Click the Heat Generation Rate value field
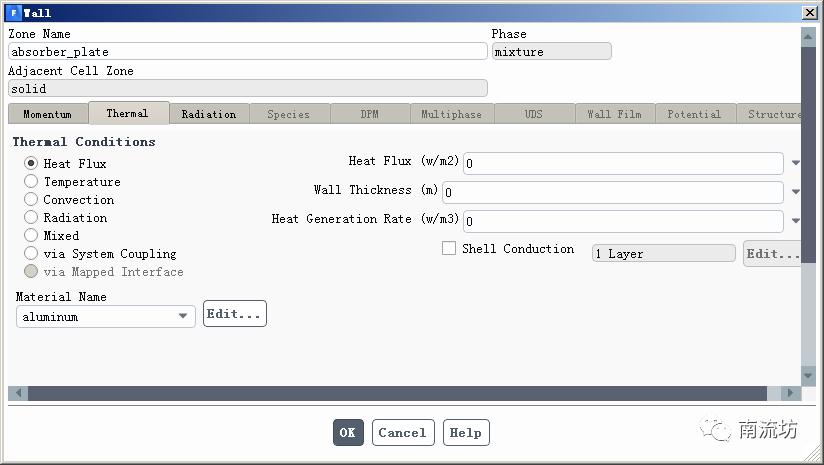Image resolution: width=824 pixels, height=465 pixels. pyautogui.click(x=623, y=221)
